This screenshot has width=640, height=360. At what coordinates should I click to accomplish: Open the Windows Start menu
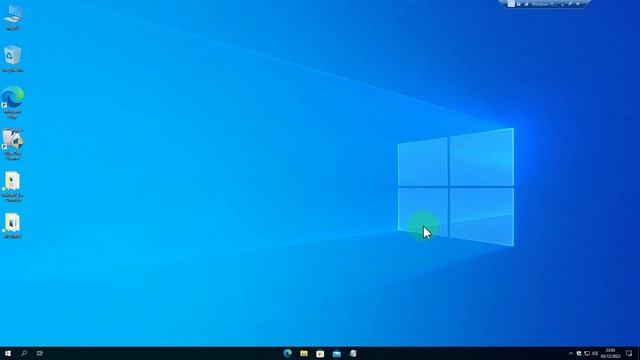(8, 353)
